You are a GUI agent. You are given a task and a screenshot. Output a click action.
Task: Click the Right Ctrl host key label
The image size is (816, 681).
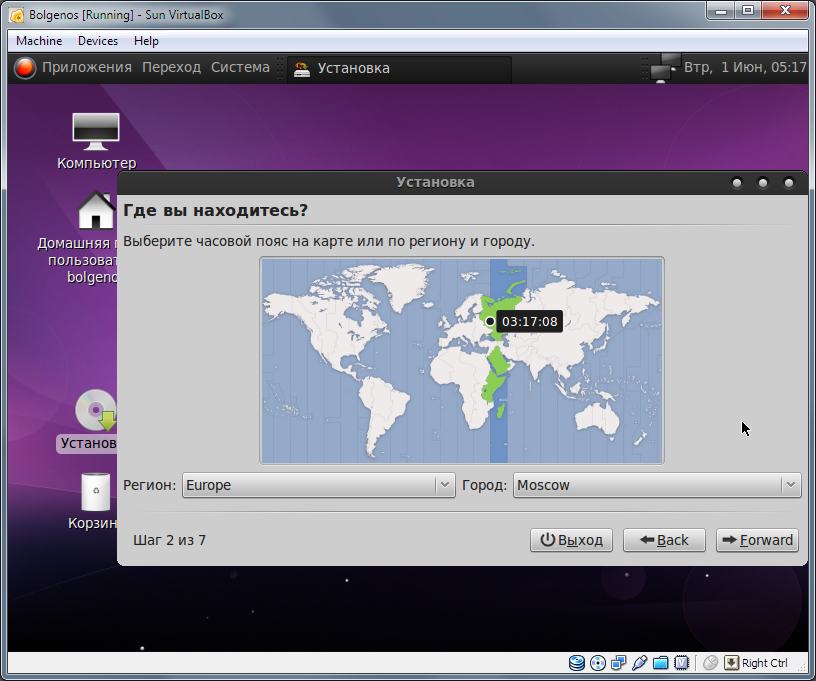(x=764, y=663)
